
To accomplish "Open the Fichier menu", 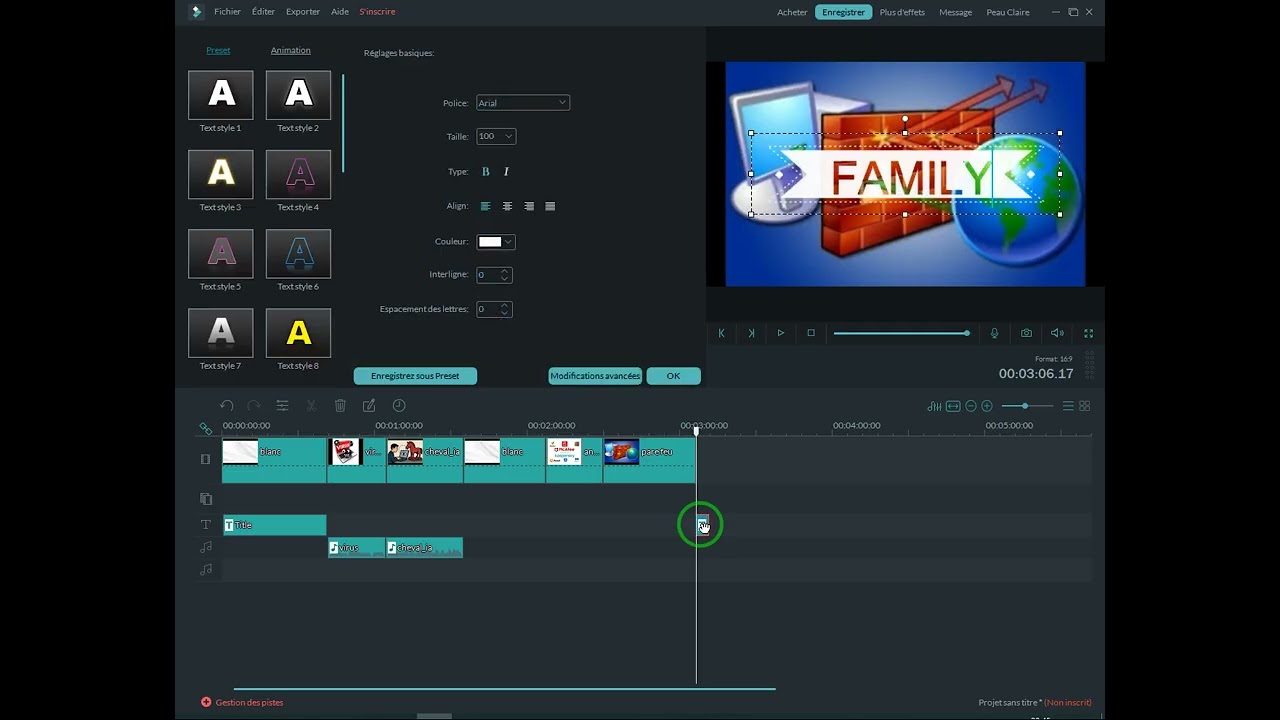I will 227,12.
